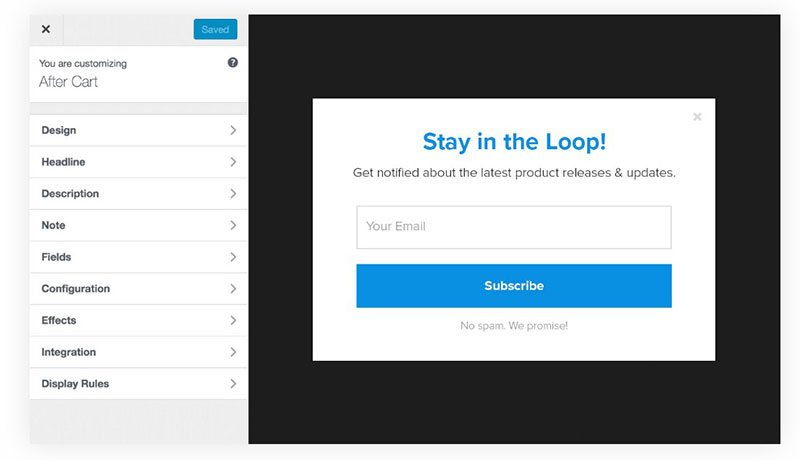
Task: Expand the Design section chevron
Action: pos(233,131)
